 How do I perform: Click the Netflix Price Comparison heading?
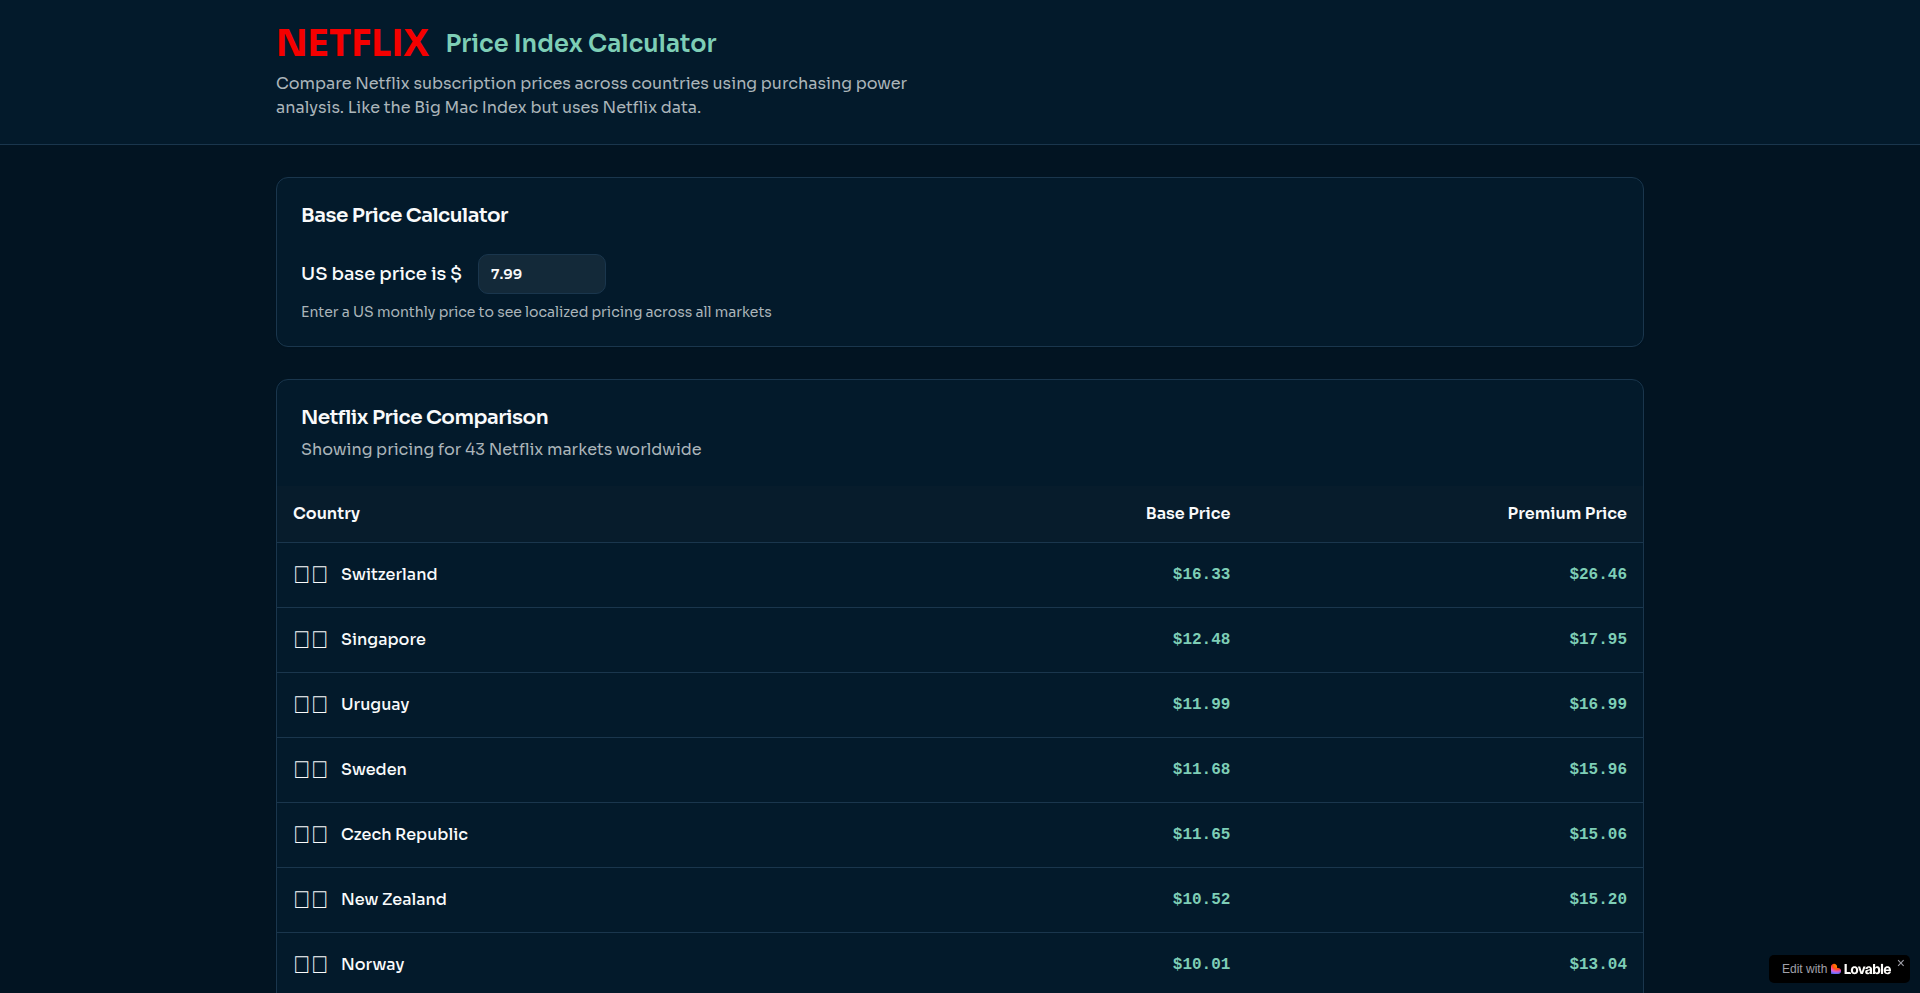tap(424, 417)
